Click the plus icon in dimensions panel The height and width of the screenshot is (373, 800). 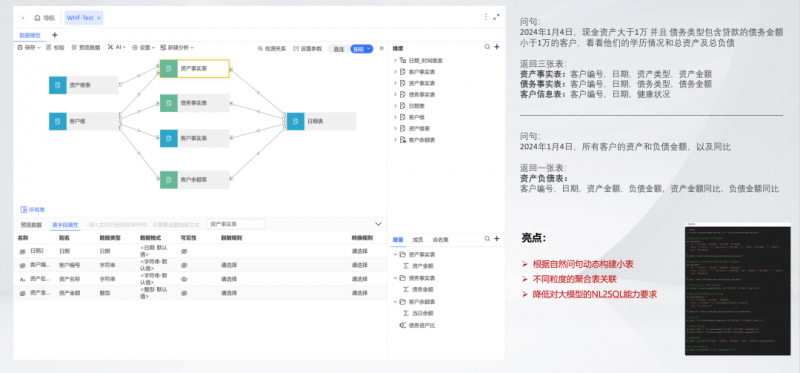click(x=497, y=47)
